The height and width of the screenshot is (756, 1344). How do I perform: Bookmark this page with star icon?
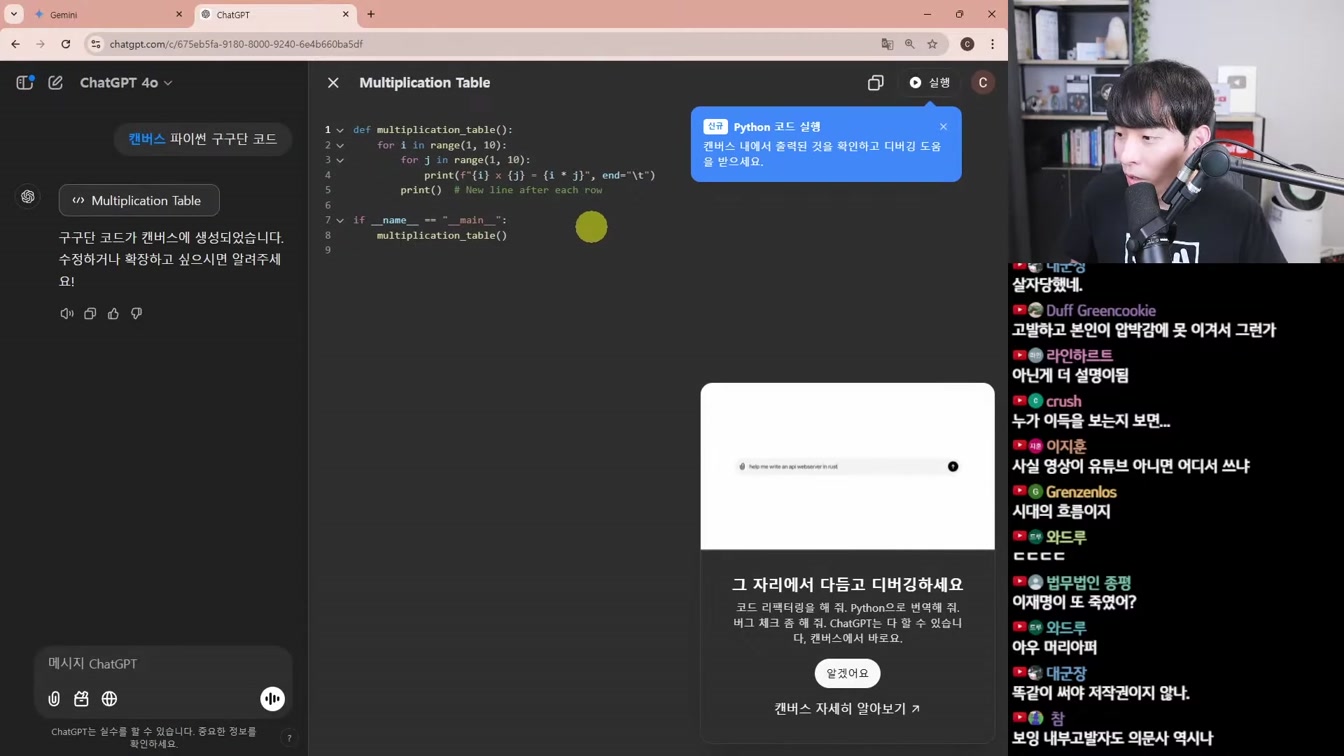(x=932, y=44)
